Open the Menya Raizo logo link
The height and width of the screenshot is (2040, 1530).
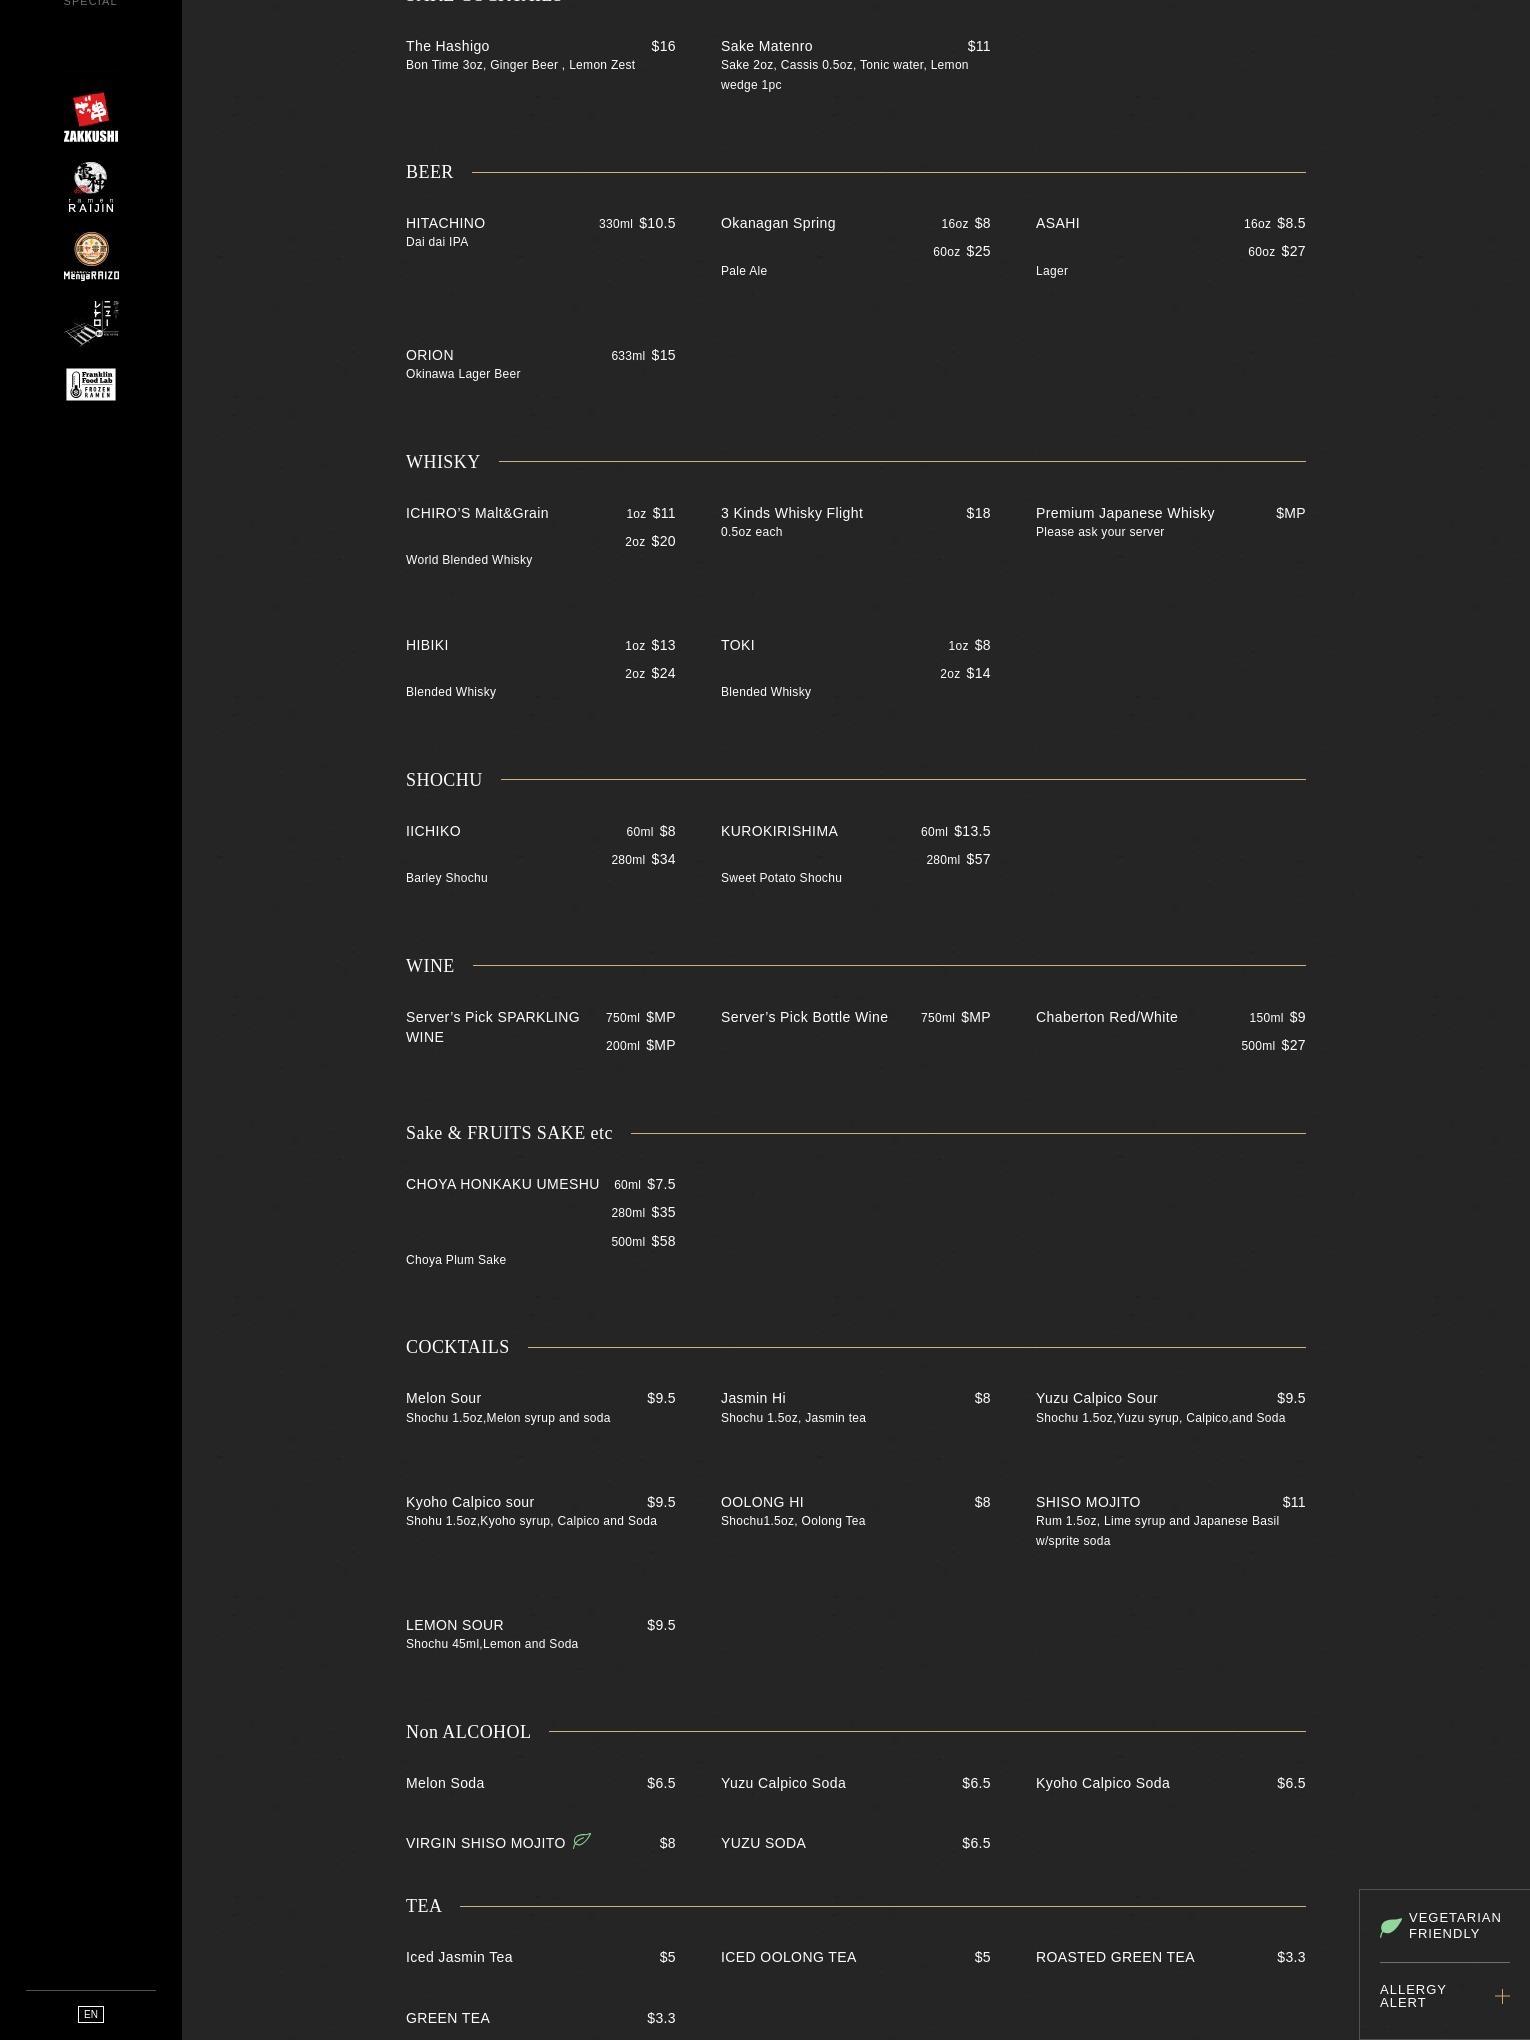91,257
